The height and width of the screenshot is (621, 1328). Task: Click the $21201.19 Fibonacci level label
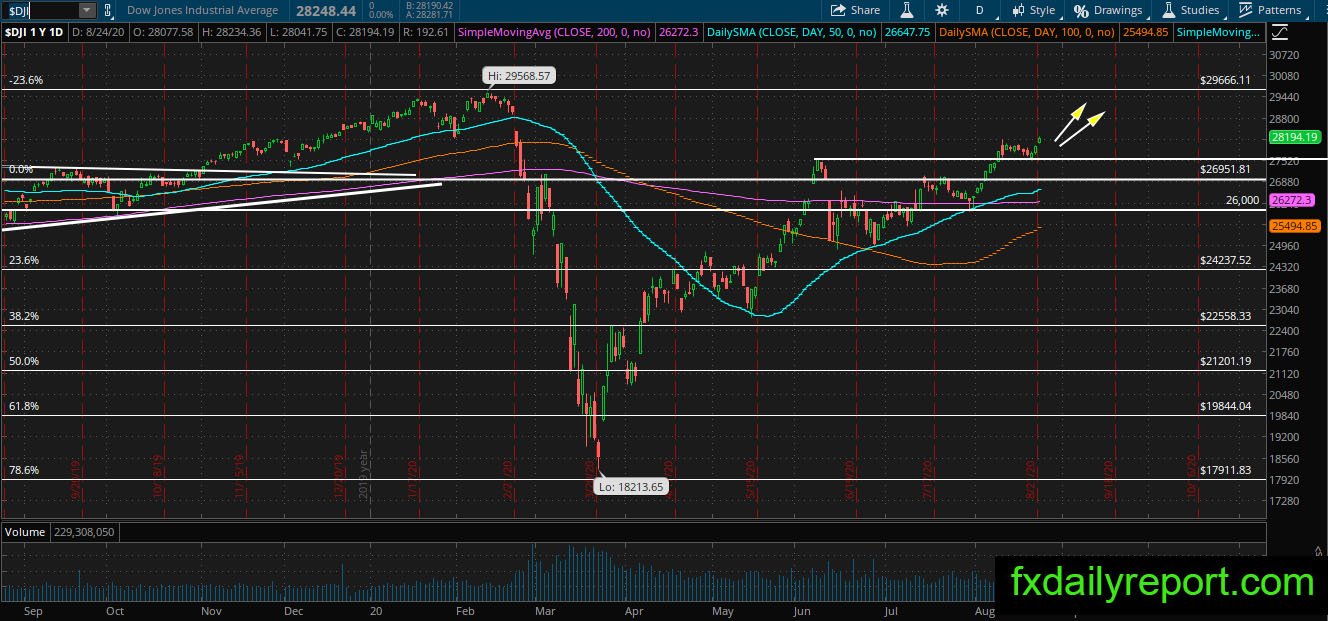click(1225, 361)
